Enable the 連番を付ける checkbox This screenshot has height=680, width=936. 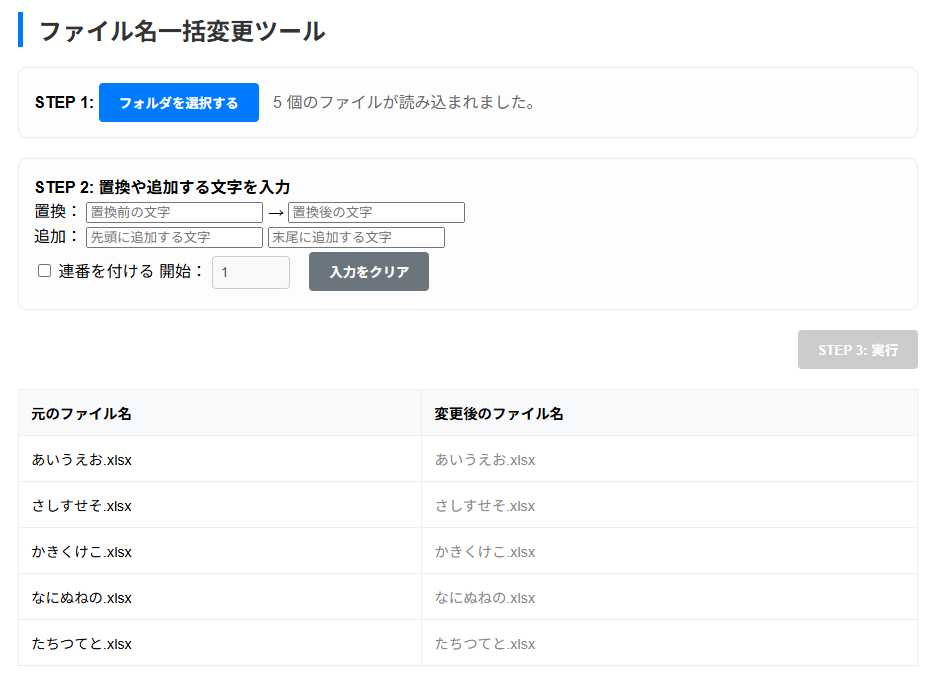[44, 271]
